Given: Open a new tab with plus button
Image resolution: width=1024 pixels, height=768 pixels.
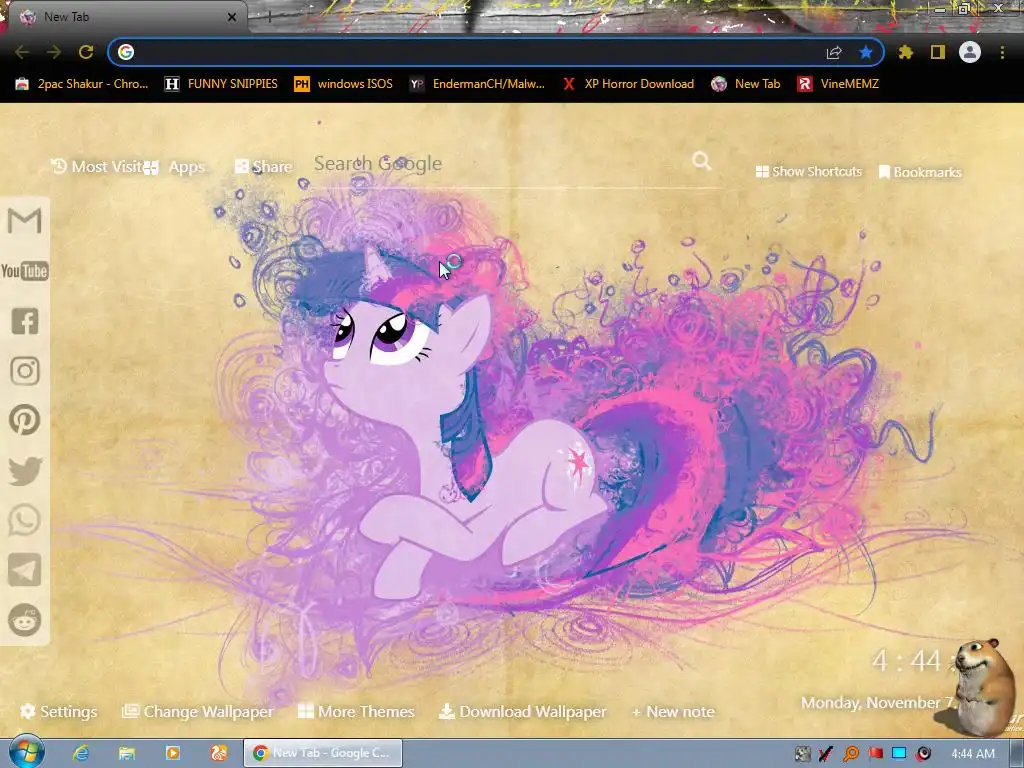Looking at the screenshot, I should coord(269,17).
